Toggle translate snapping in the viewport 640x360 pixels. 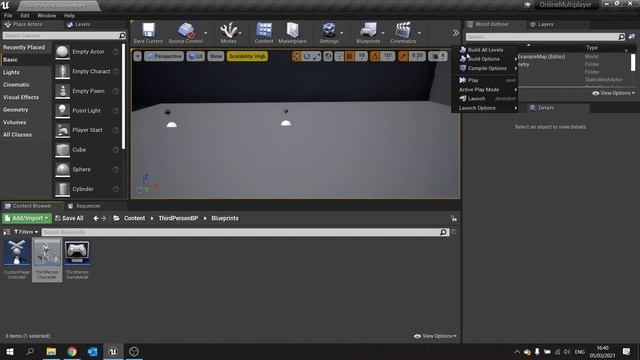[350, 56]
